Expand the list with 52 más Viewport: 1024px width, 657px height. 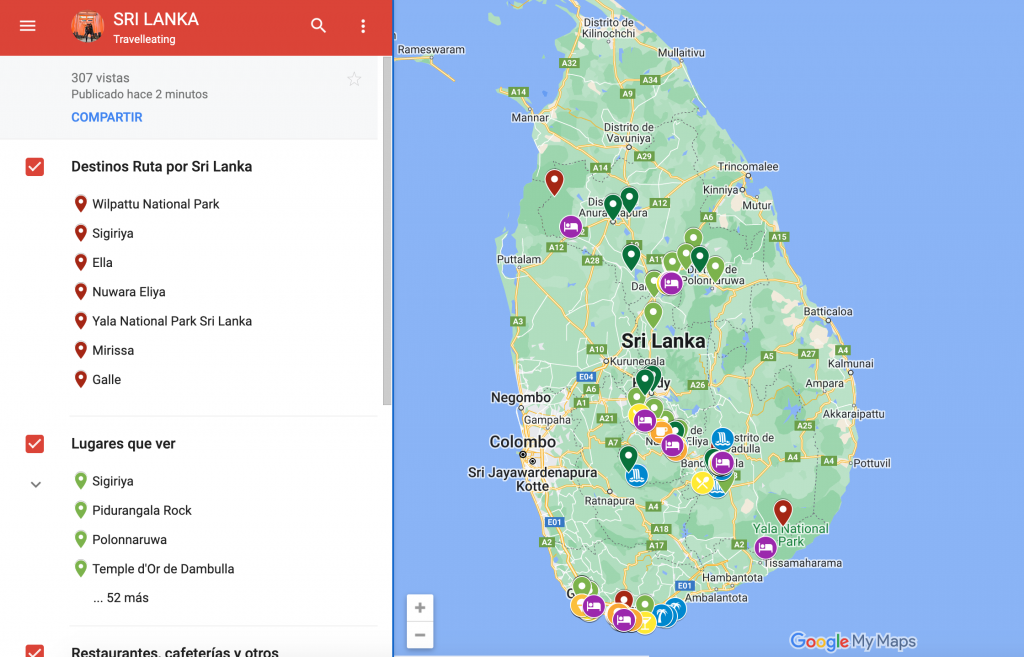120,598
